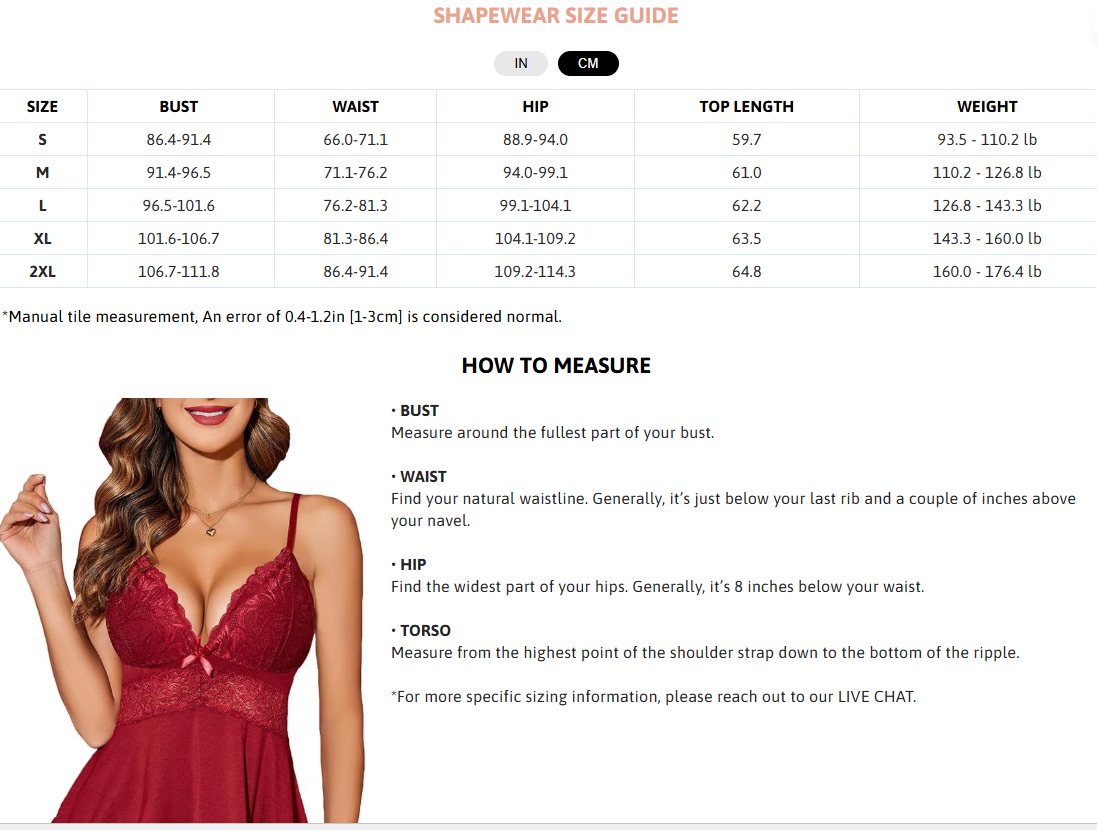Viewport: 1097px width, 830px height.
Task: Click the LIVE CHAT sizing note
Action: (x=653, y=696)
